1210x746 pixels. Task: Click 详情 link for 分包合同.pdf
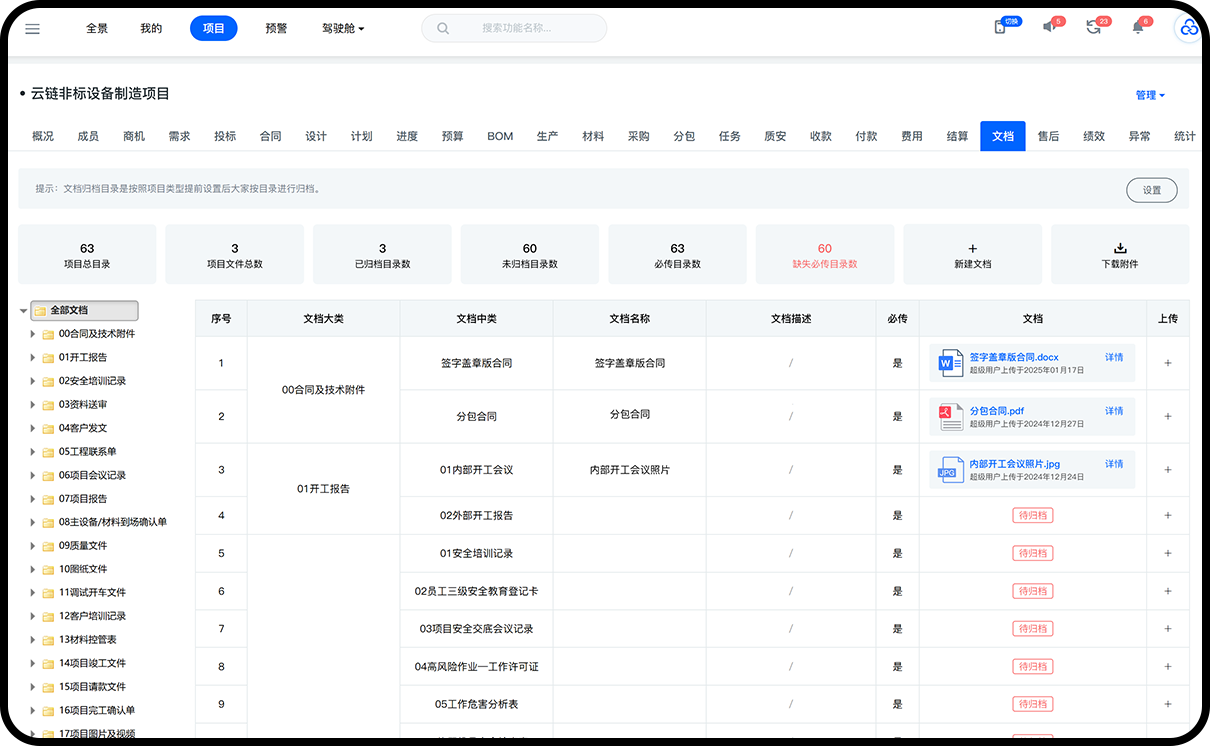[x=1113, y=411]
